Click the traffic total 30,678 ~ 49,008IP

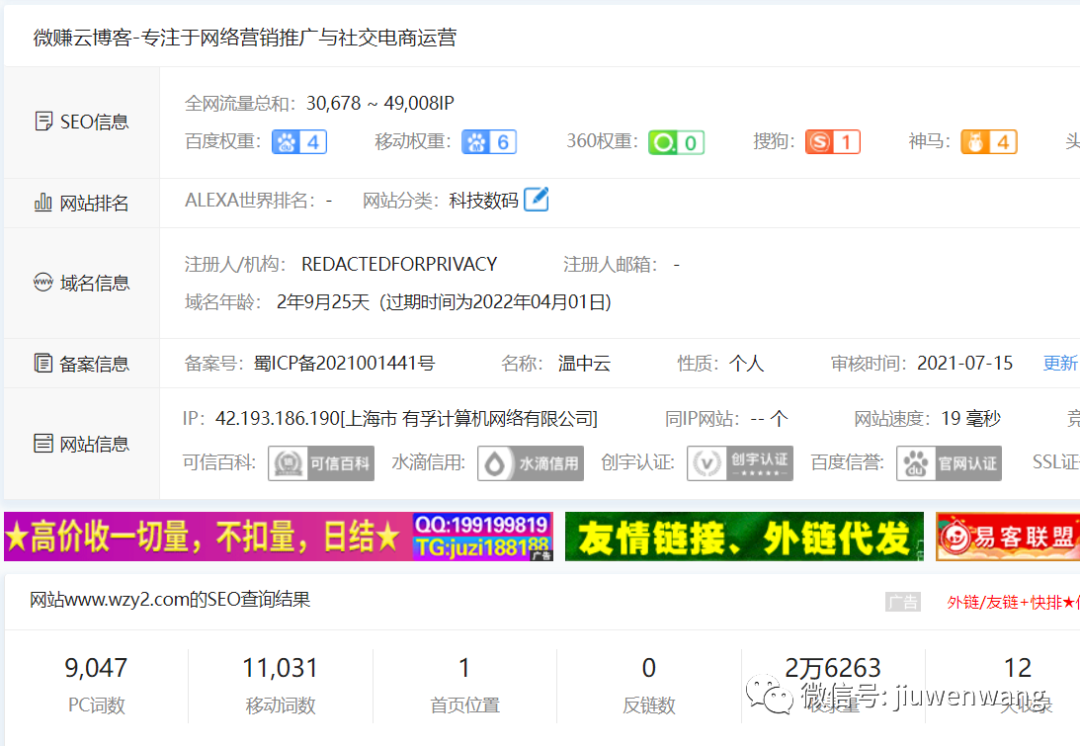click(x=380, y=103)
